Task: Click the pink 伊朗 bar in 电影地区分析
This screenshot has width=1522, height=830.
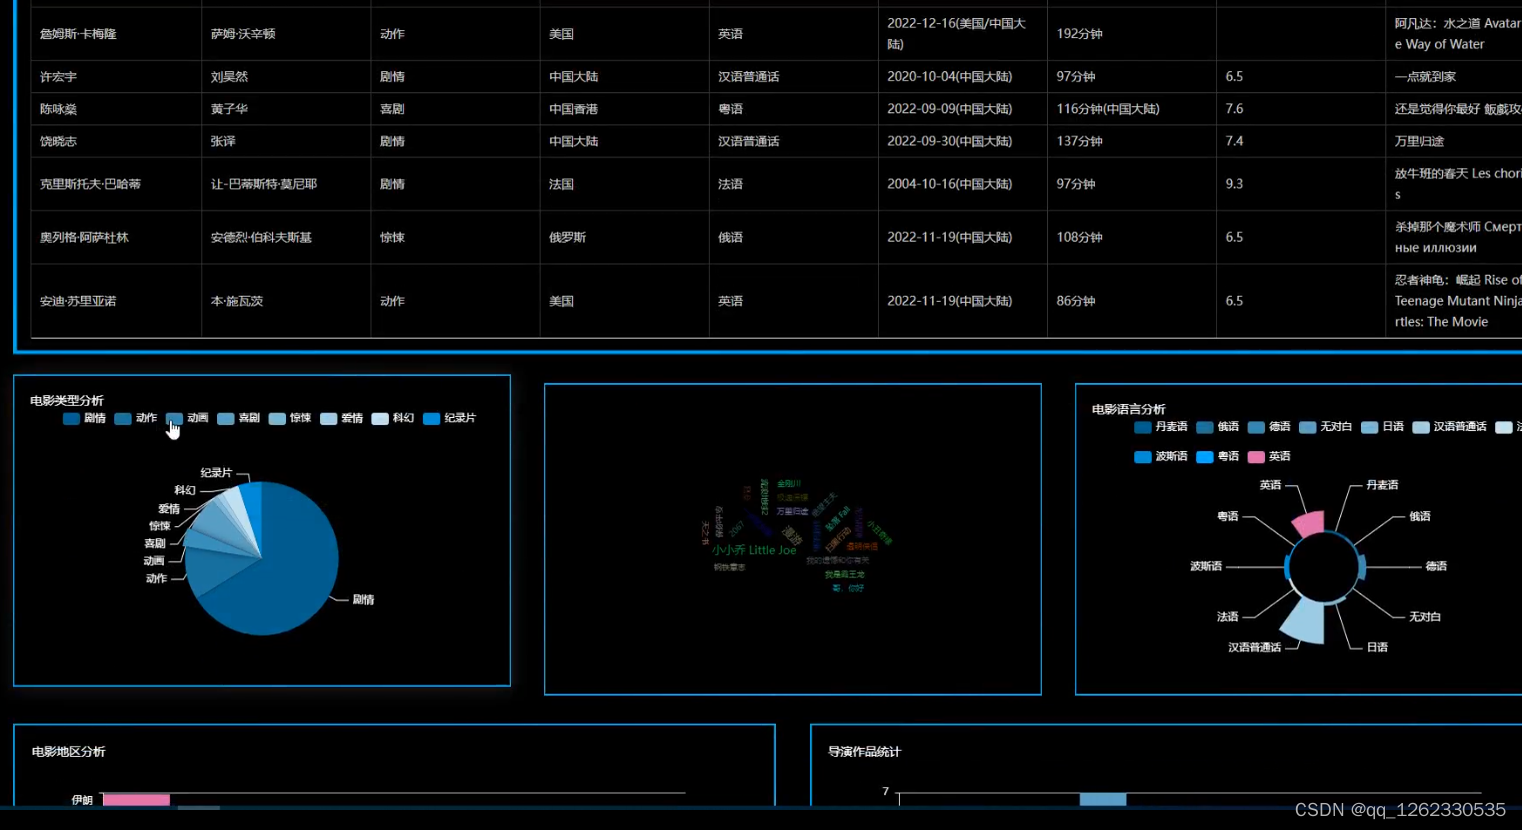Action: click(x=136, y=800)
